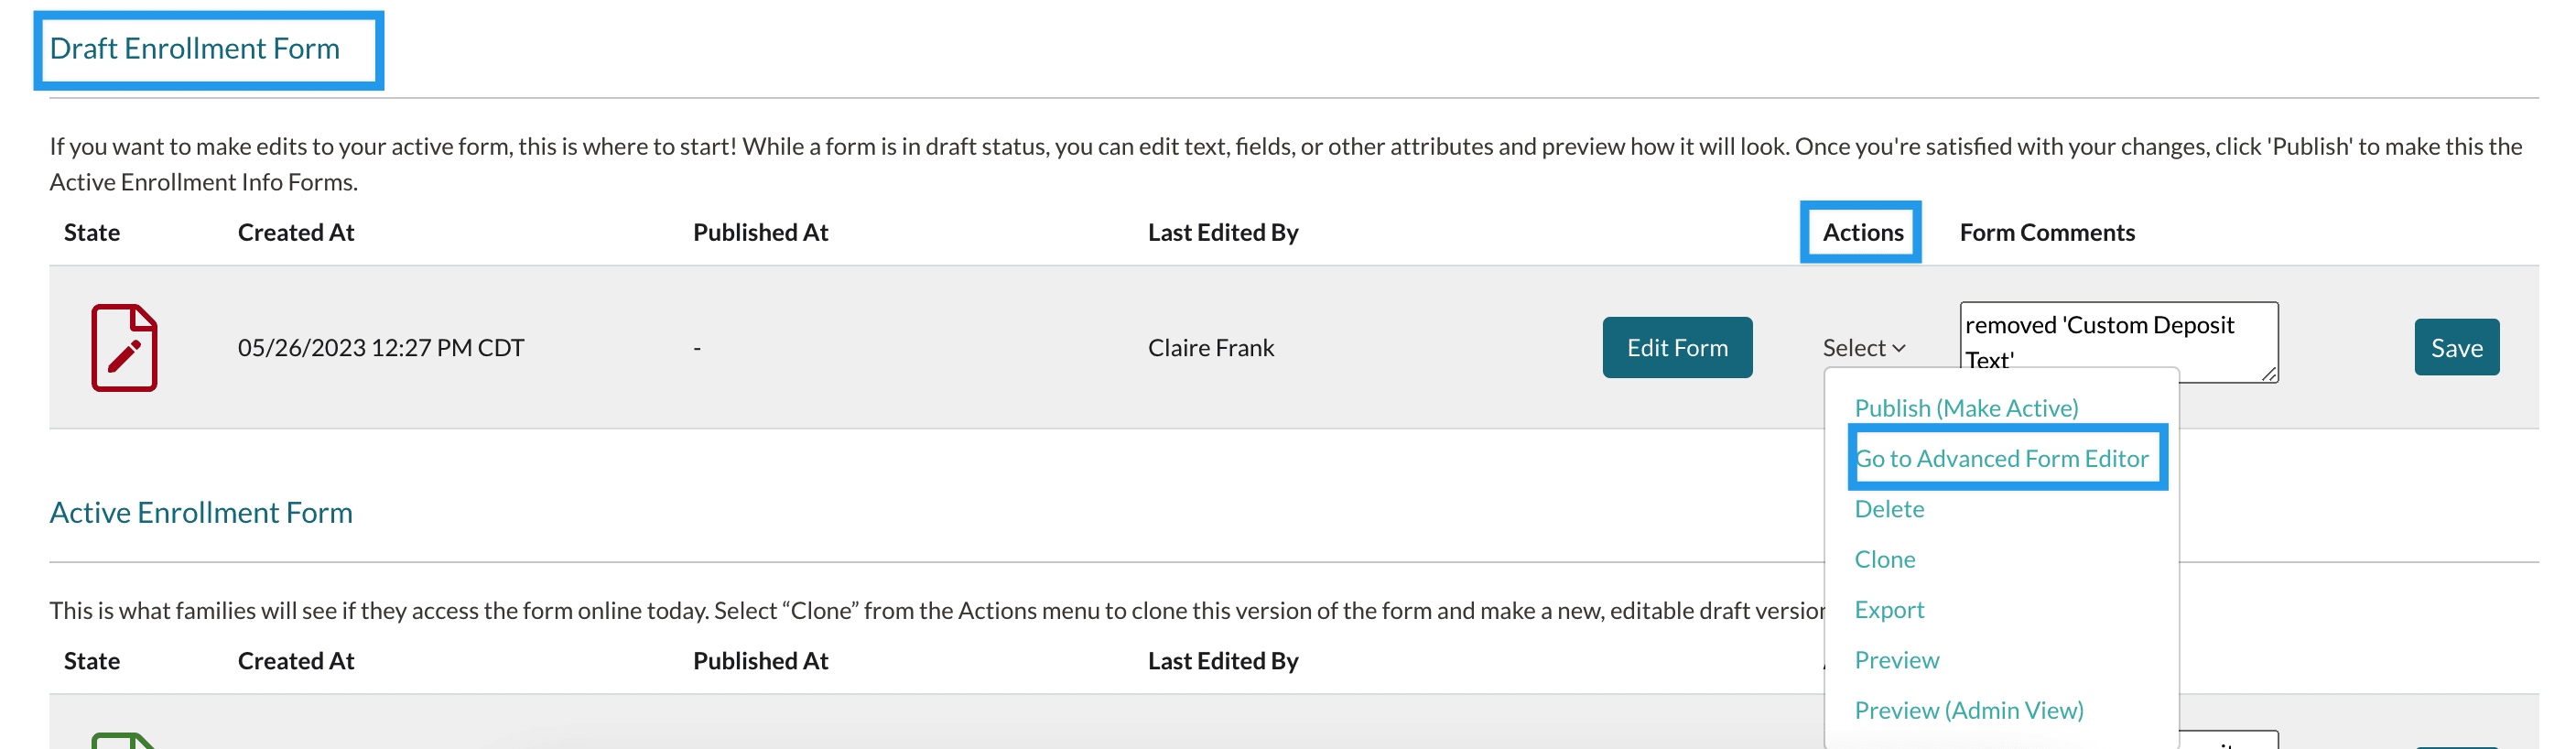Click the Form Comments column header
Screen dimensions: 2576x749
[2046, 232]
